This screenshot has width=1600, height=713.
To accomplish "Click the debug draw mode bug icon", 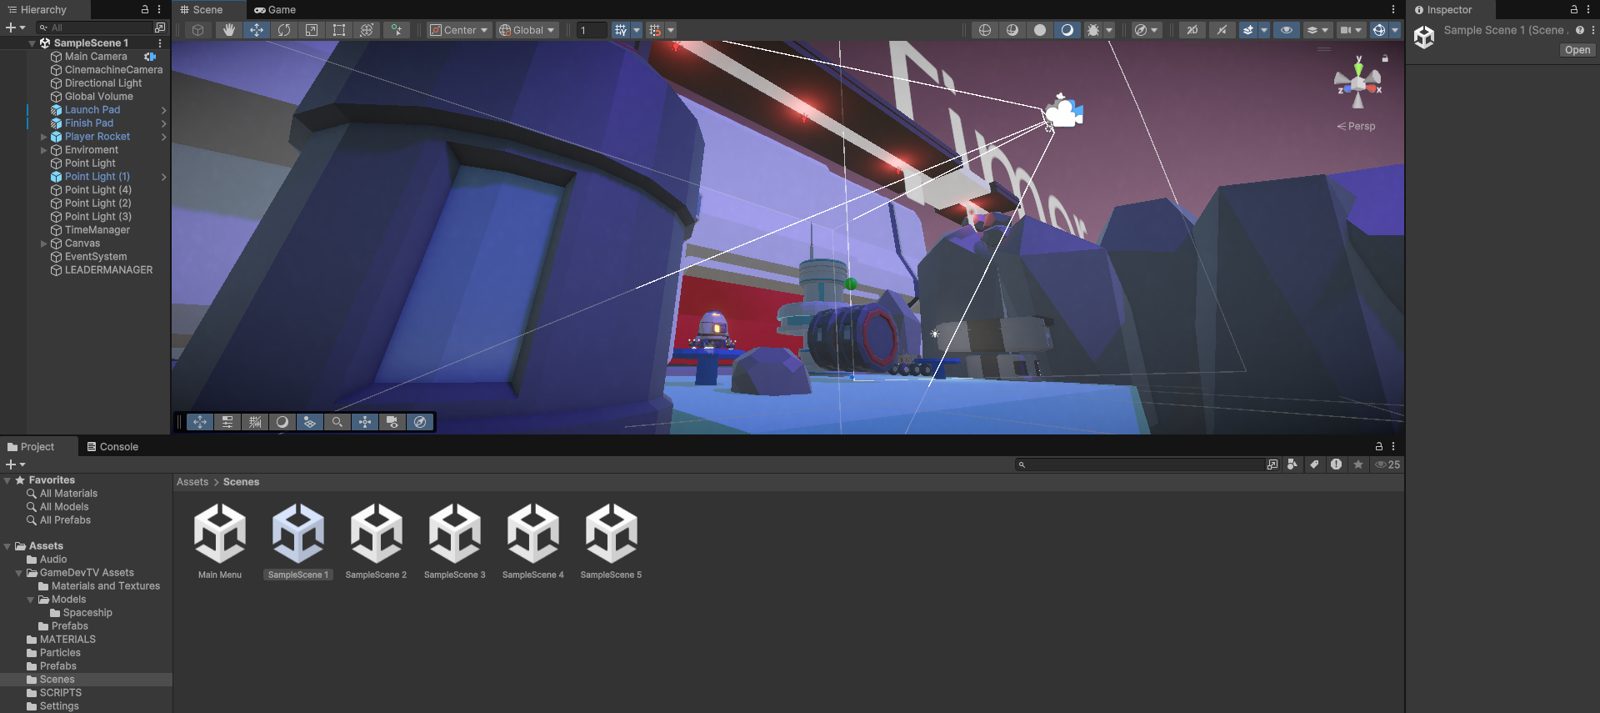I will point(1093,30).
